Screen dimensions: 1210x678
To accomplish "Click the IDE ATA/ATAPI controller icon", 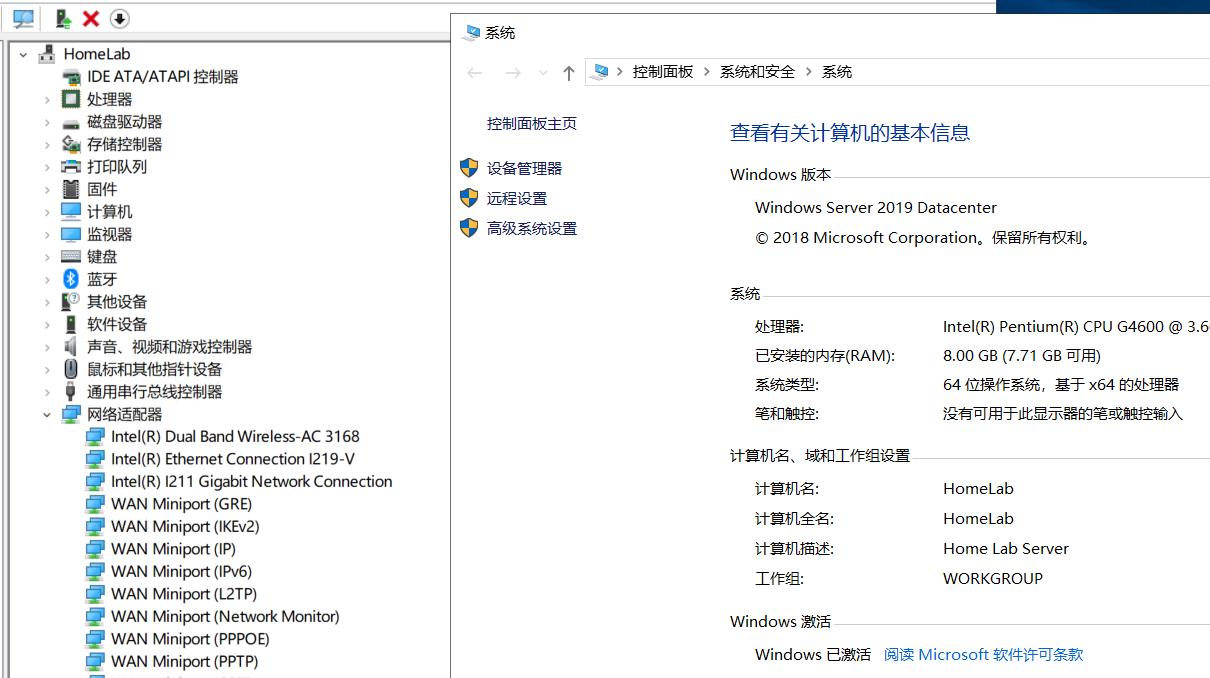I will point(71,77).
